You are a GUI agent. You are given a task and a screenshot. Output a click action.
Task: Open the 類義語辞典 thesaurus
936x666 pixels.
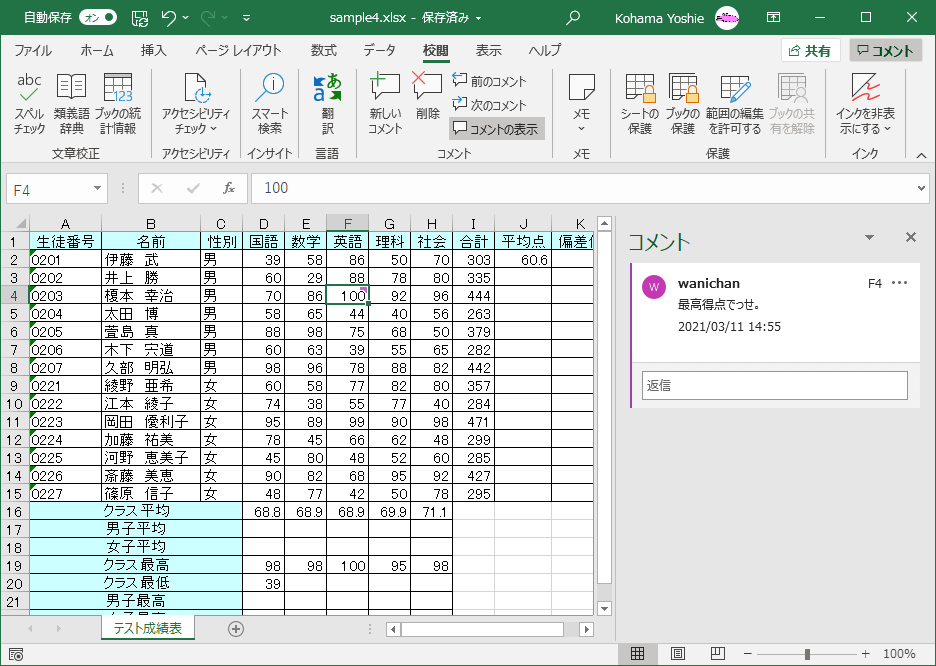click(71, 103)
